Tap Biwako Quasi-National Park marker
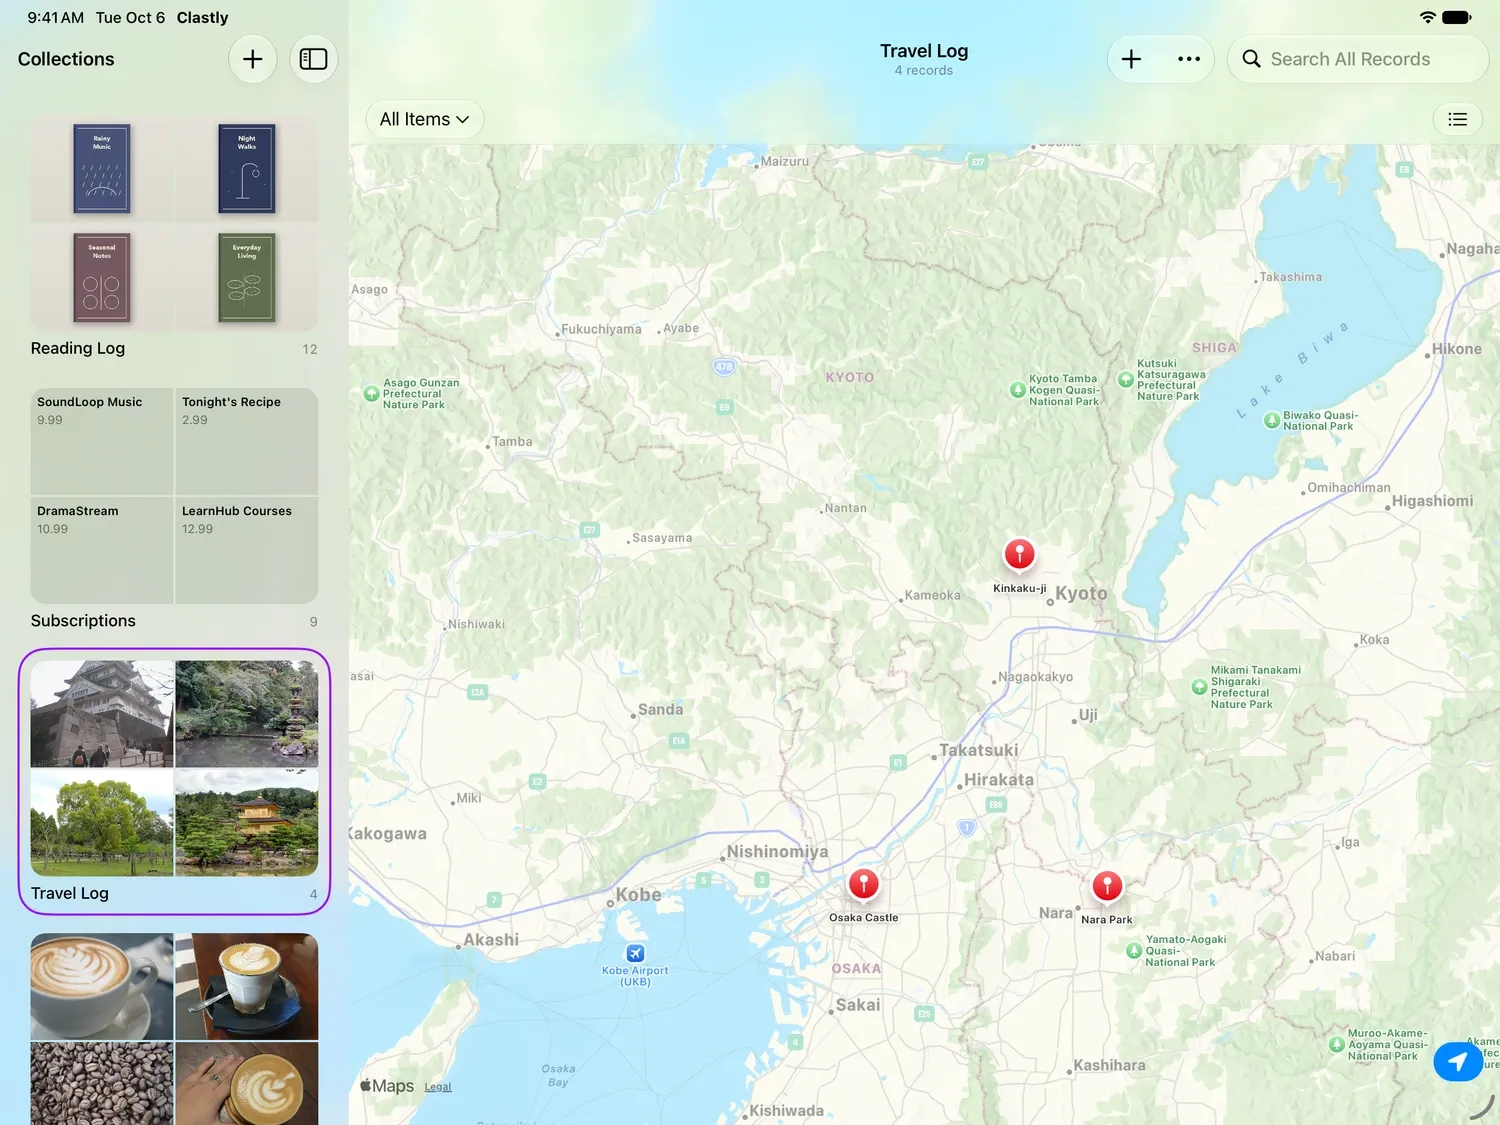 1272,420
